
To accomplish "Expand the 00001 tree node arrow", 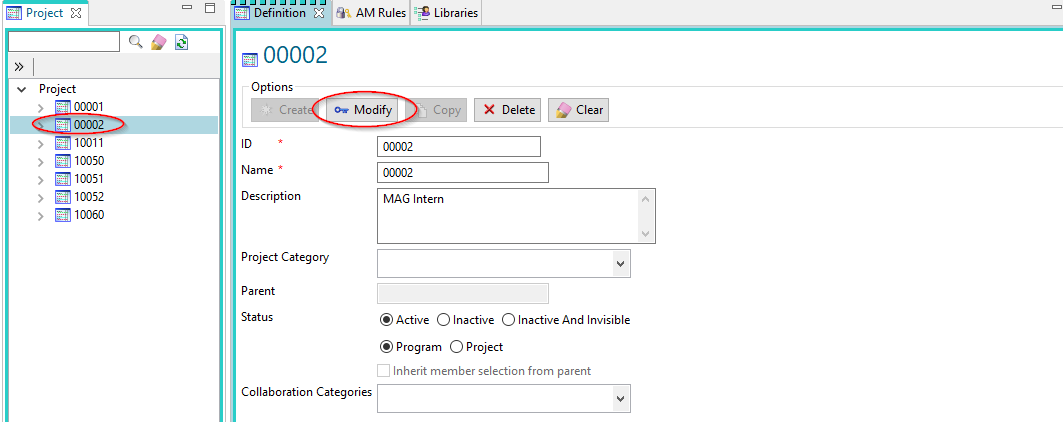I will pyautogui.click(x=40, y=107).
